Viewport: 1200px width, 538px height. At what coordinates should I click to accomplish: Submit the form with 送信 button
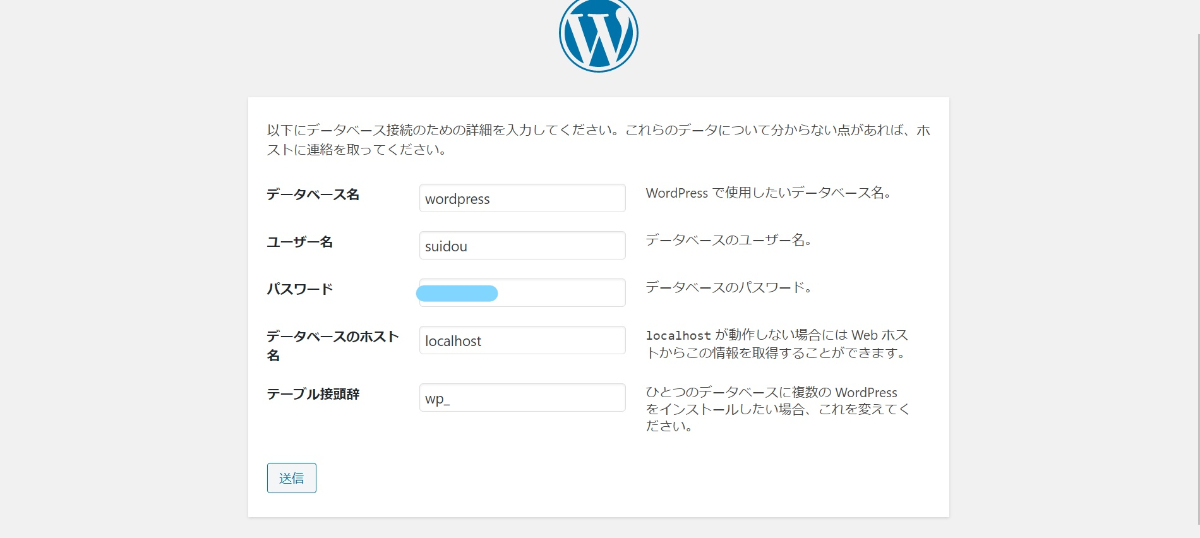coord(292,478)
